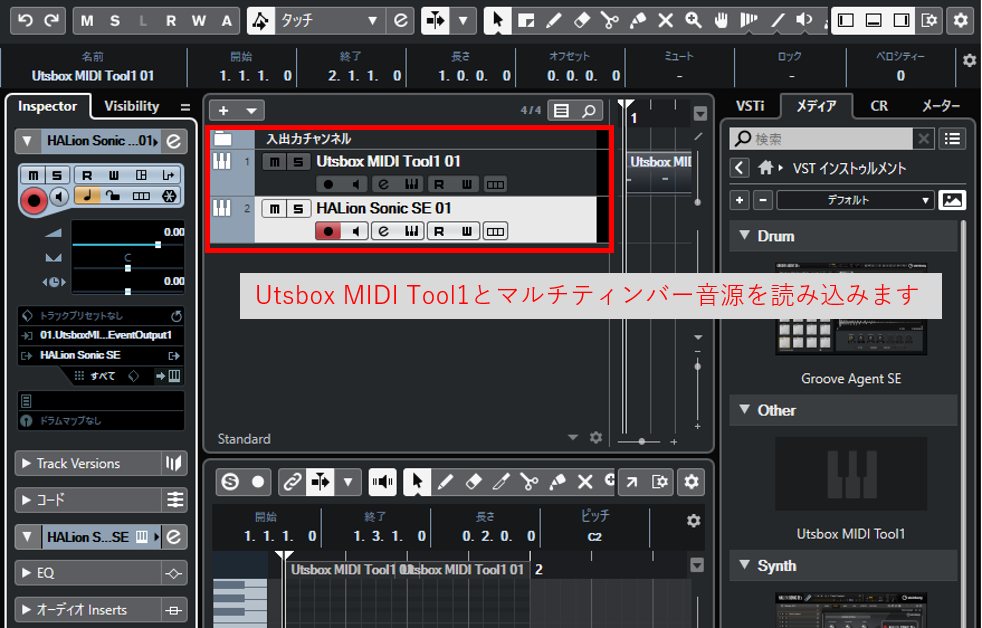This screenshot has width=982, height=628.
Task: Open the automation mode タッチ dropdown
Action: point(328,21)
